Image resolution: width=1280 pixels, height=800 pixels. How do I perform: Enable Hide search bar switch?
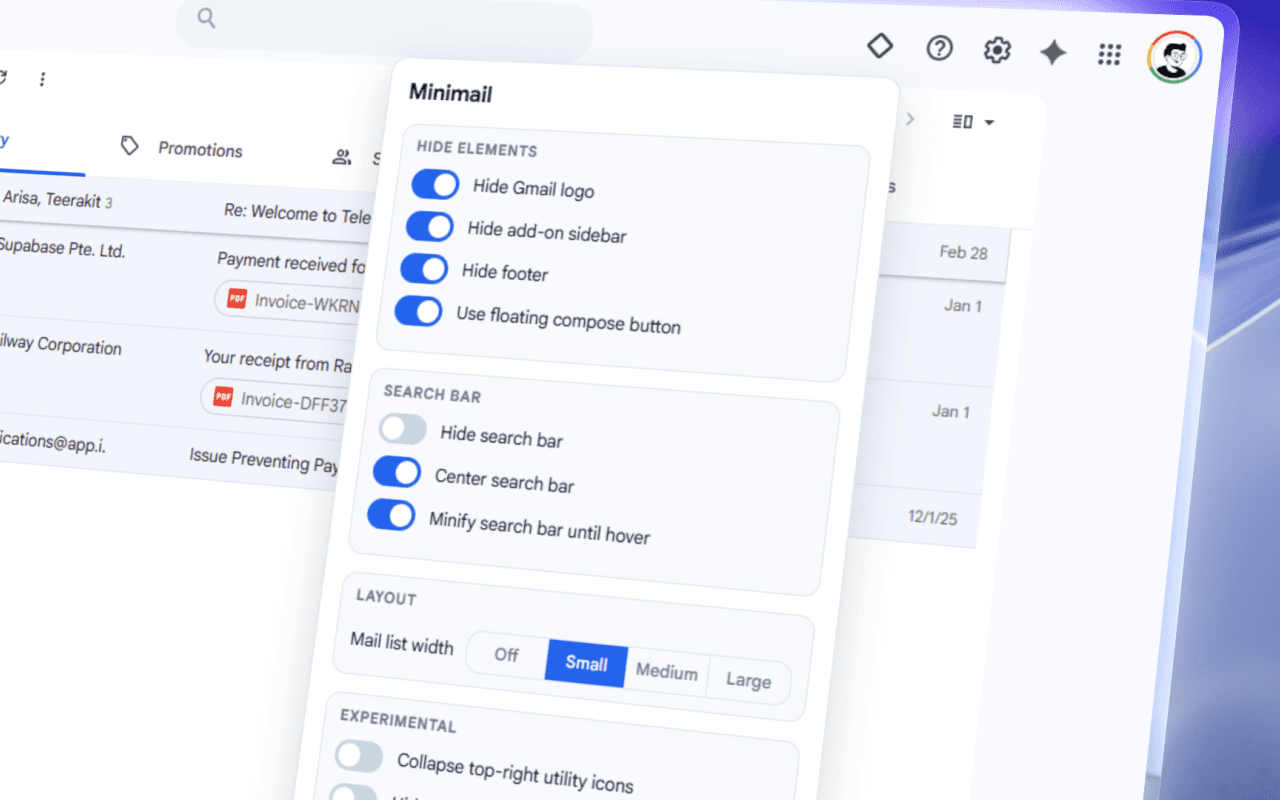402,431
